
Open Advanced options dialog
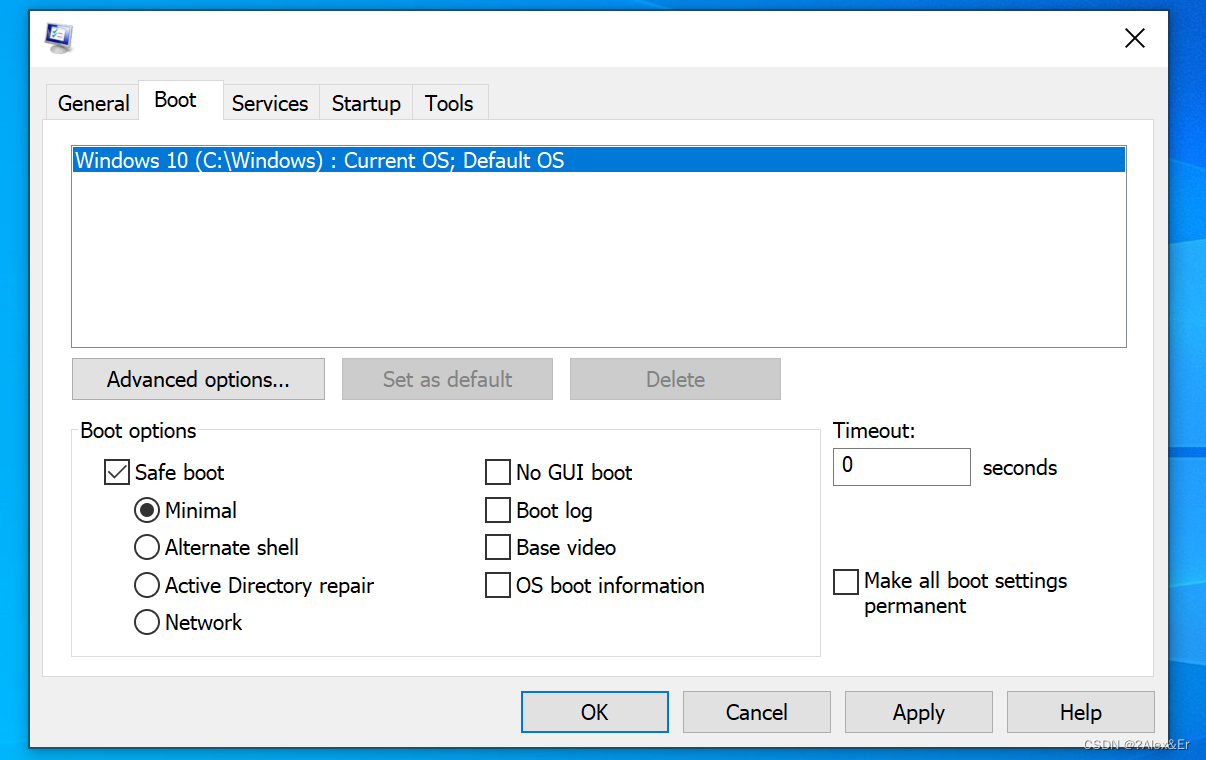coord(198,379)
